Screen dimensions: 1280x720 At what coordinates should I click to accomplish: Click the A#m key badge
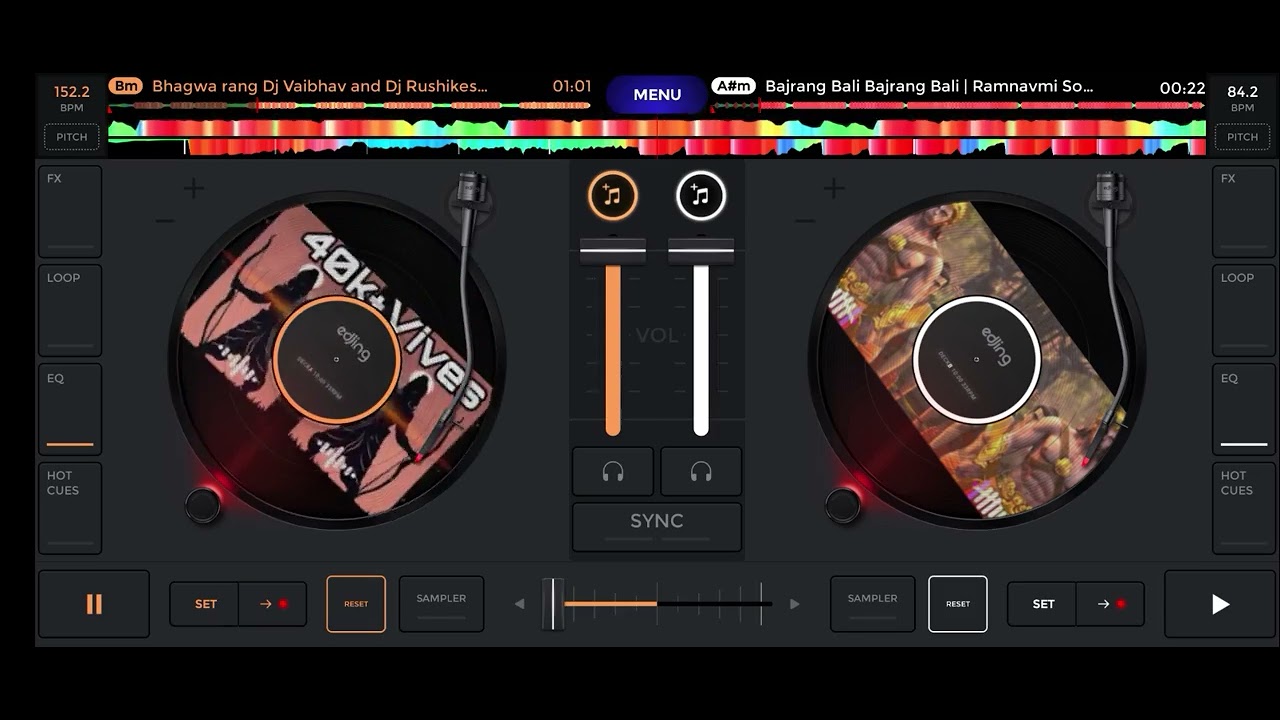(733, 86)
